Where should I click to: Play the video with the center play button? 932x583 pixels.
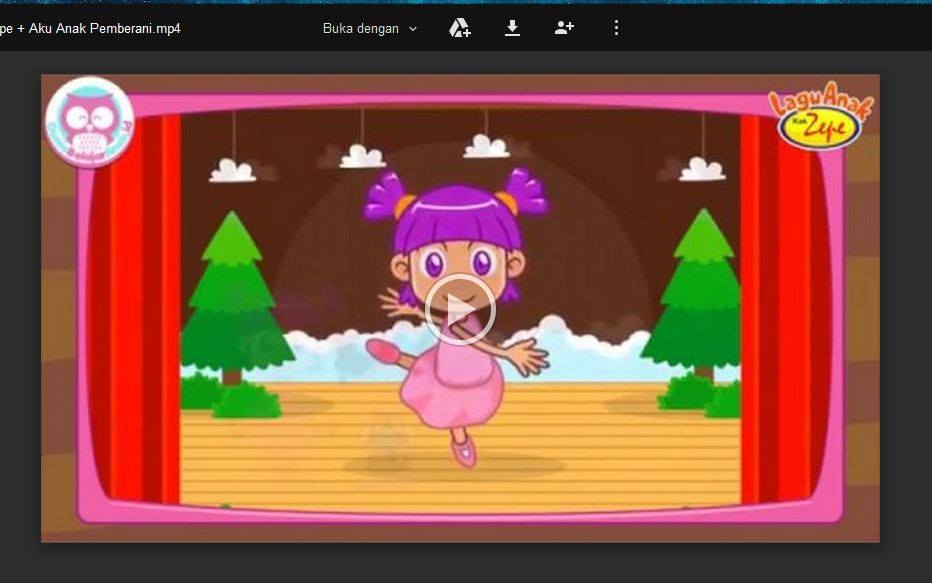pos(460,310)
